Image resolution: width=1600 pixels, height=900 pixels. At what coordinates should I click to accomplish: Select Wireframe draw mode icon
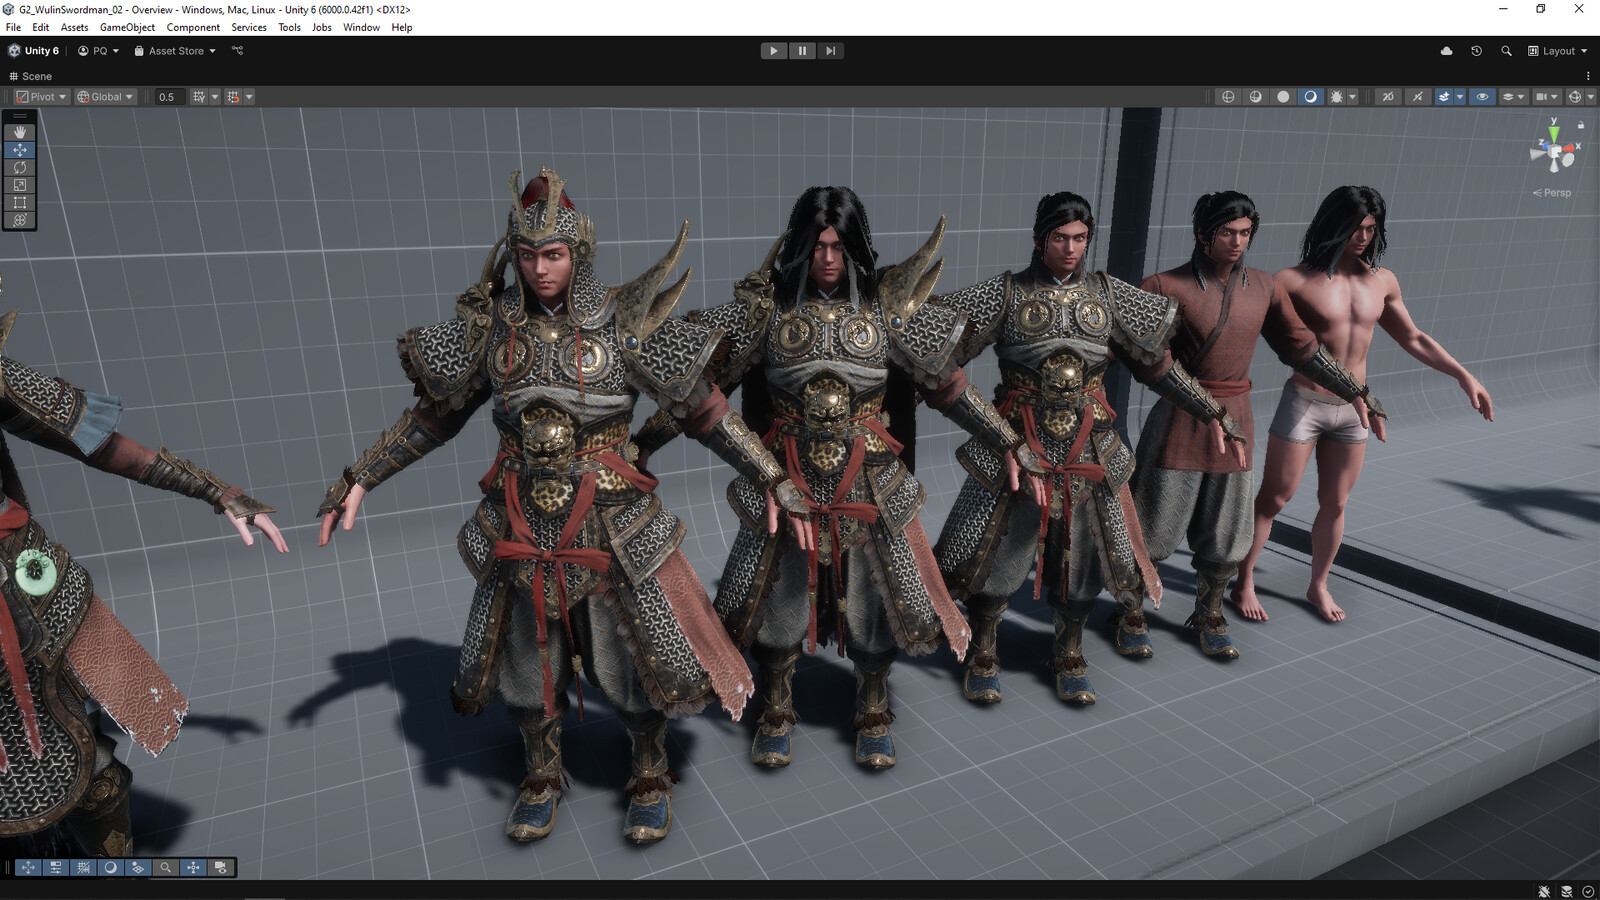click(x=1228, y=97)
